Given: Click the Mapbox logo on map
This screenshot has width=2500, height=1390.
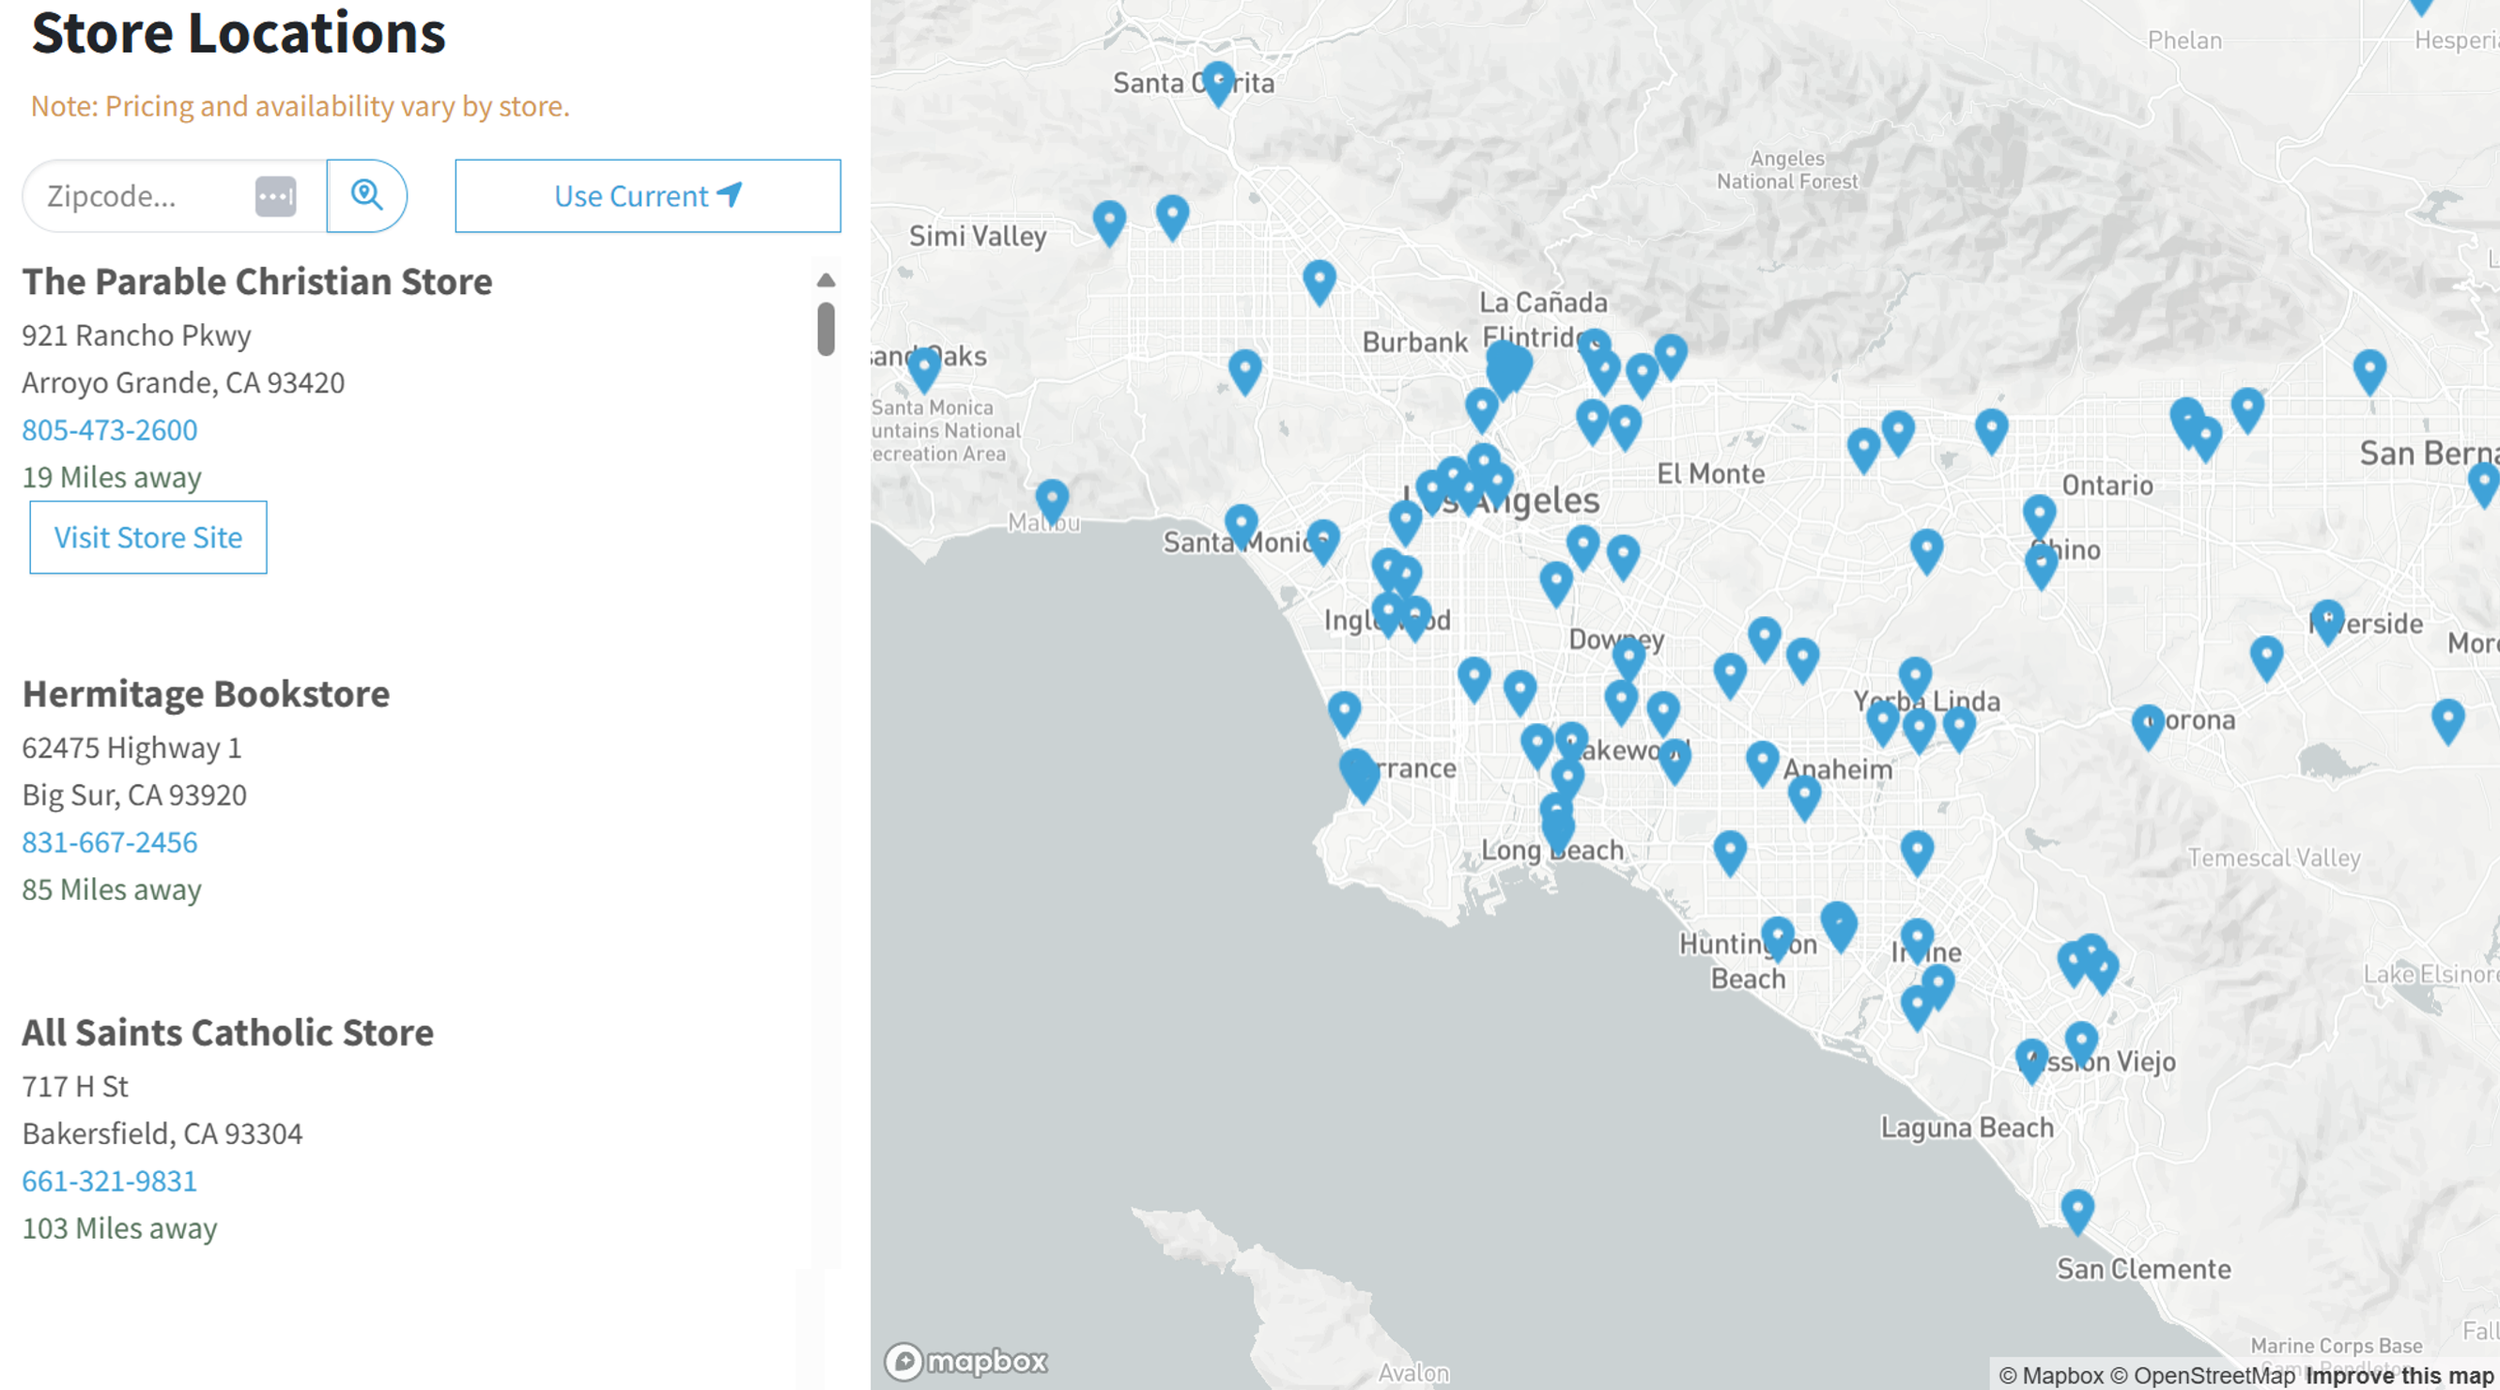Looking at the screenshot, I should (966, 1361).
